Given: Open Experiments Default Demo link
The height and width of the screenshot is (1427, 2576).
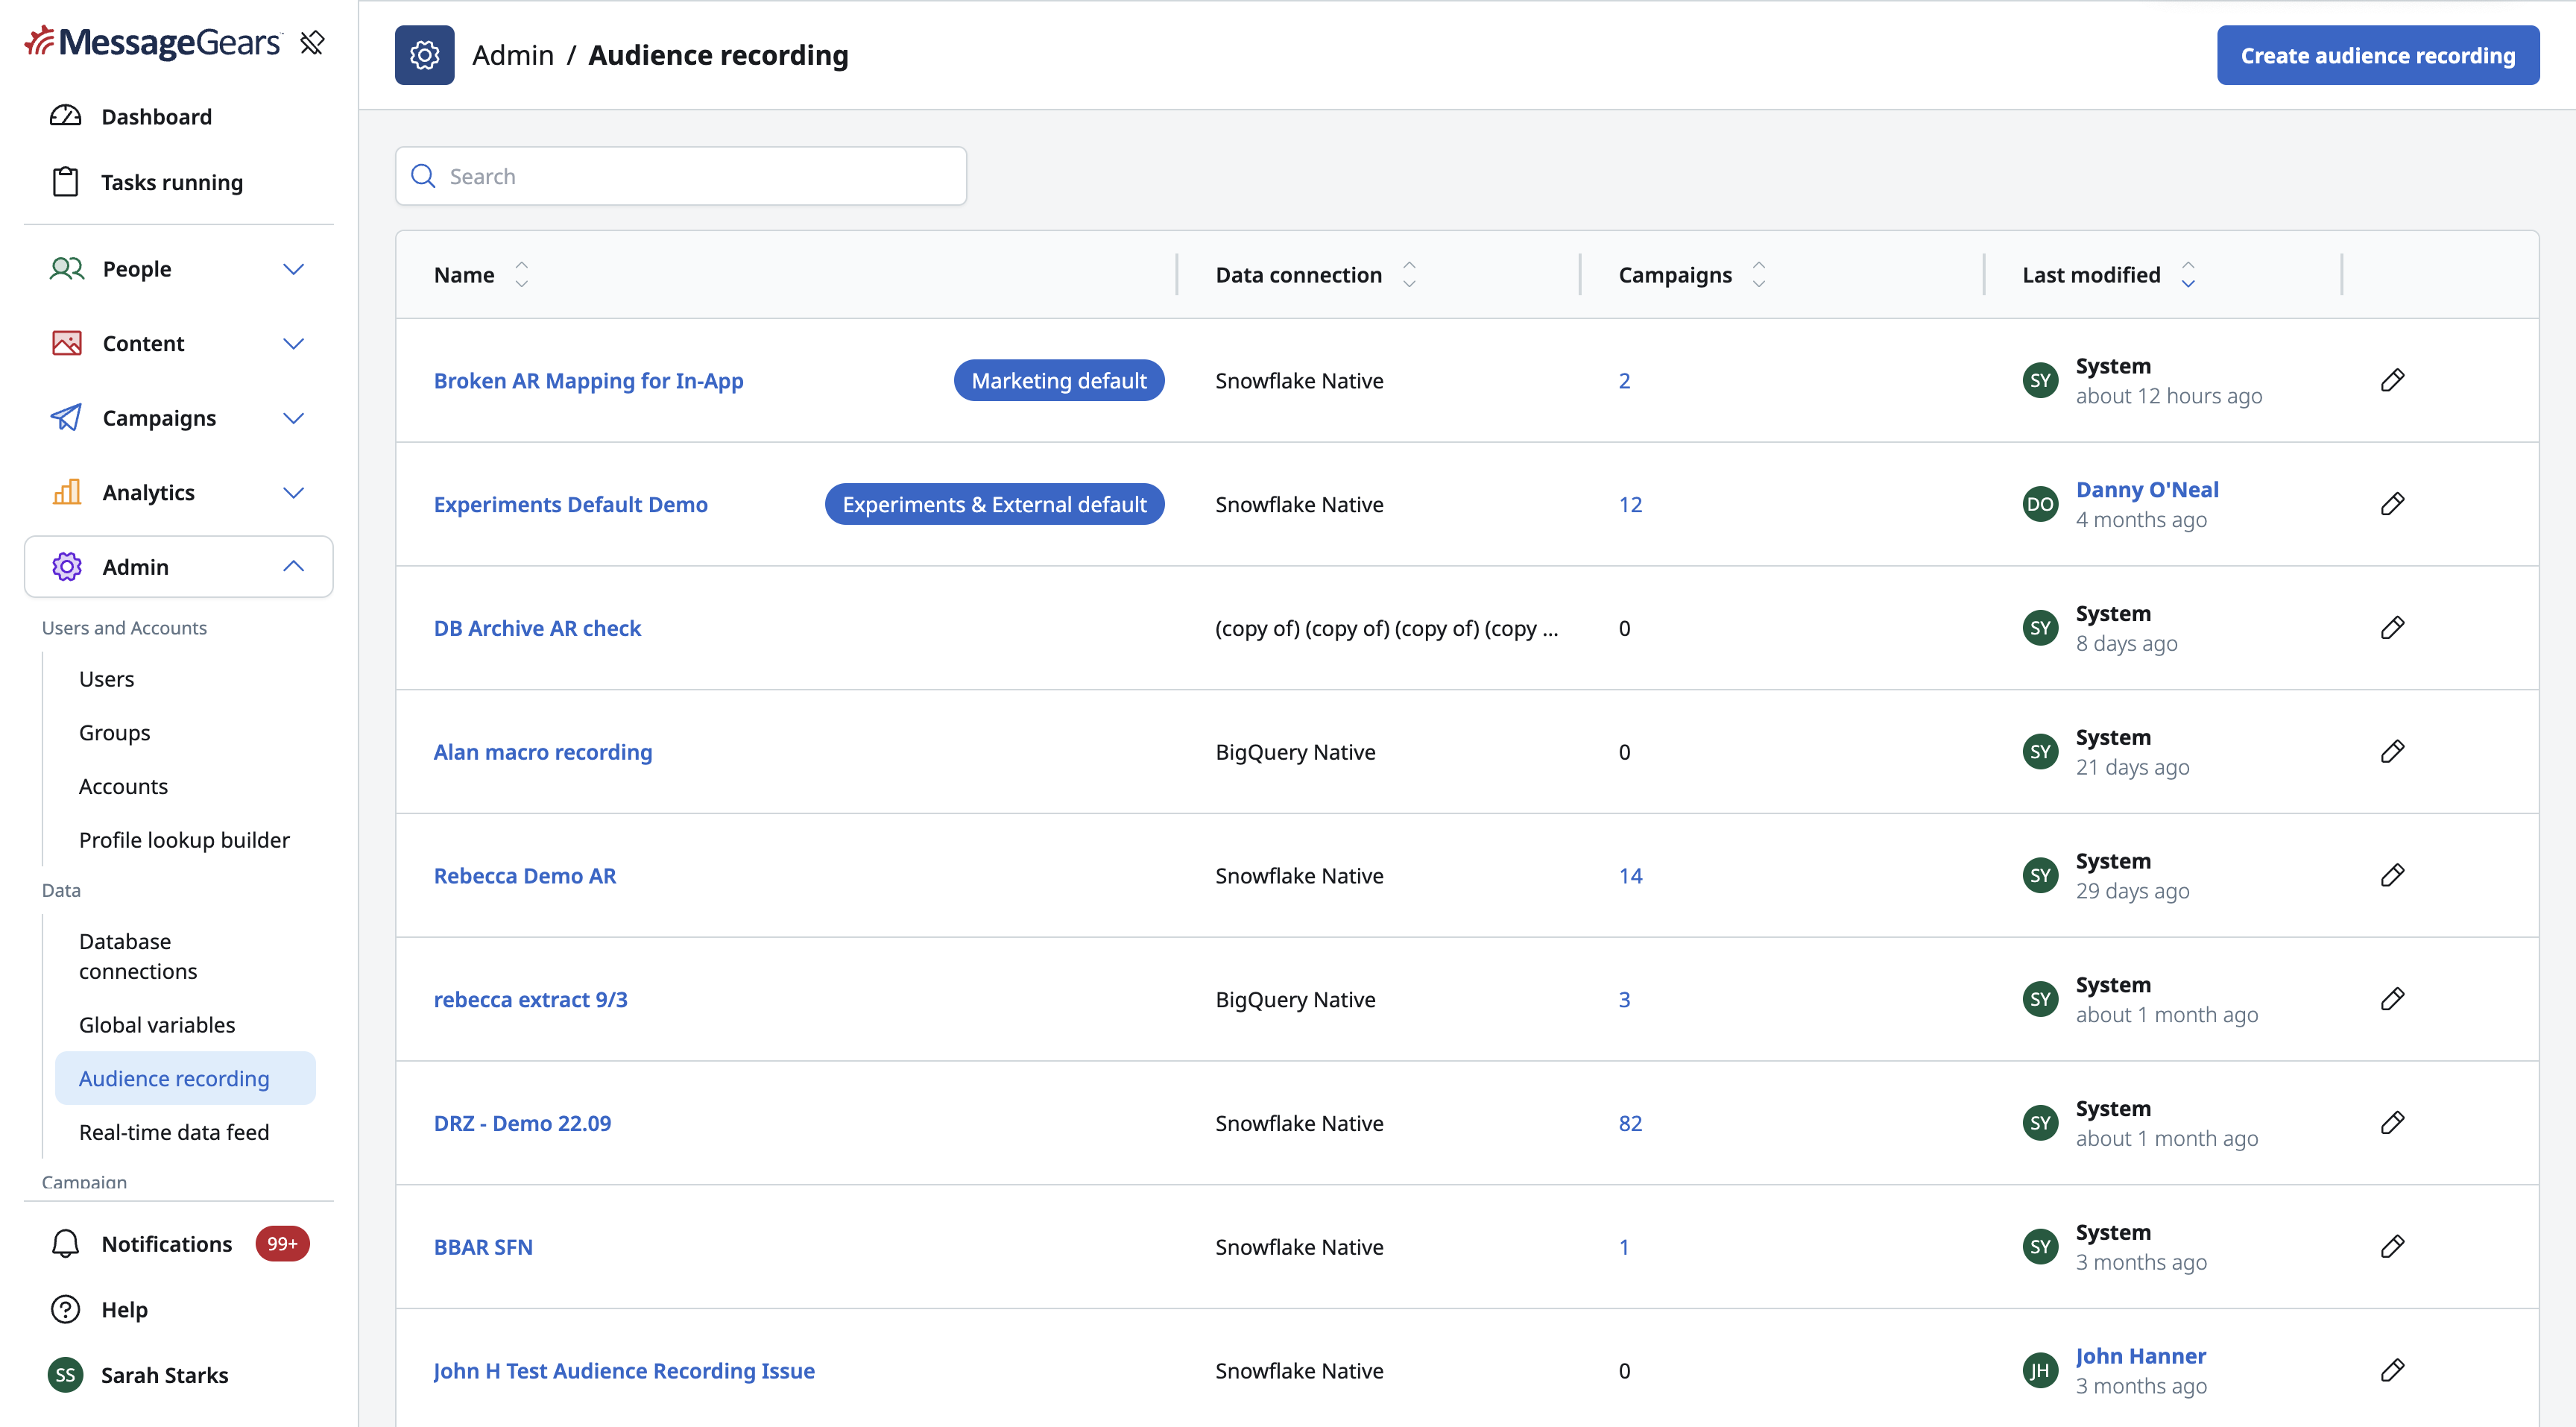Looking at the screenshot, I should (570, 504).
